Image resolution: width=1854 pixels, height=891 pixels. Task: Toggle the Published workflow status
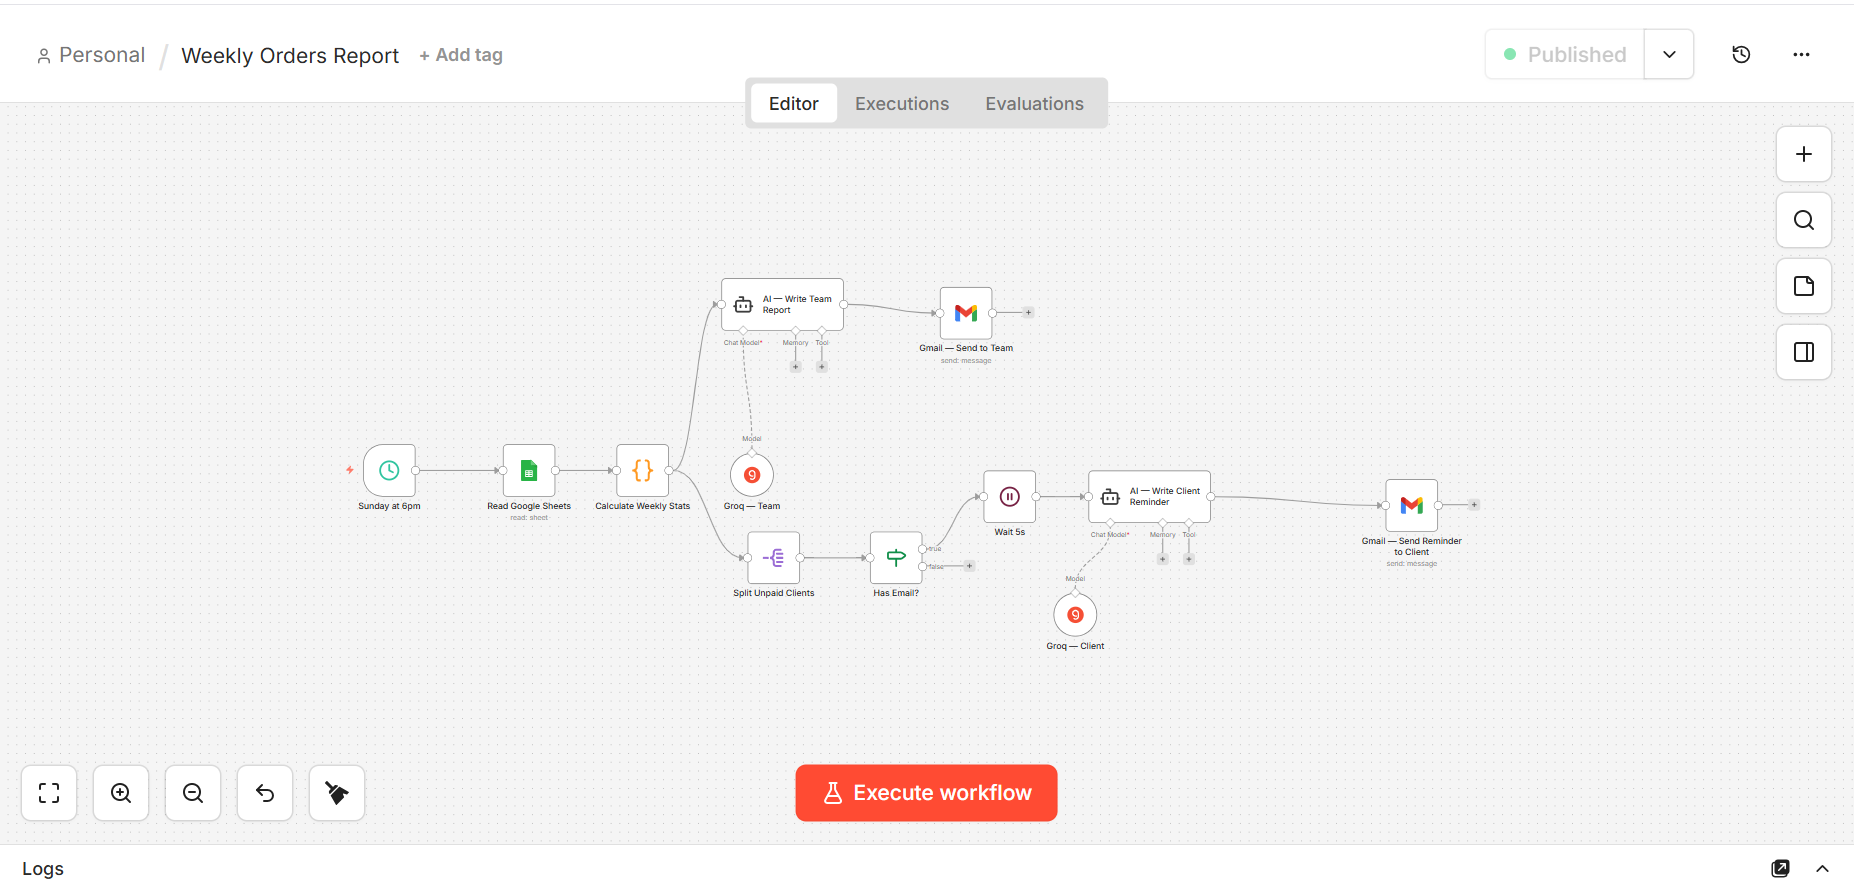point(1565,55)
